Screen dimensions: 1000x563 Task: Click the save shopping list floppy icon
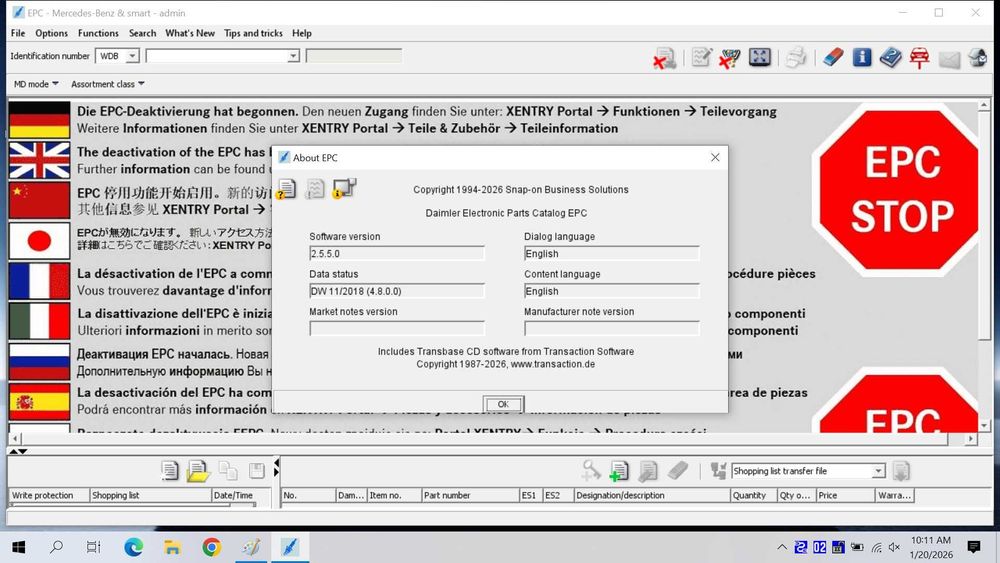[256, 471]
